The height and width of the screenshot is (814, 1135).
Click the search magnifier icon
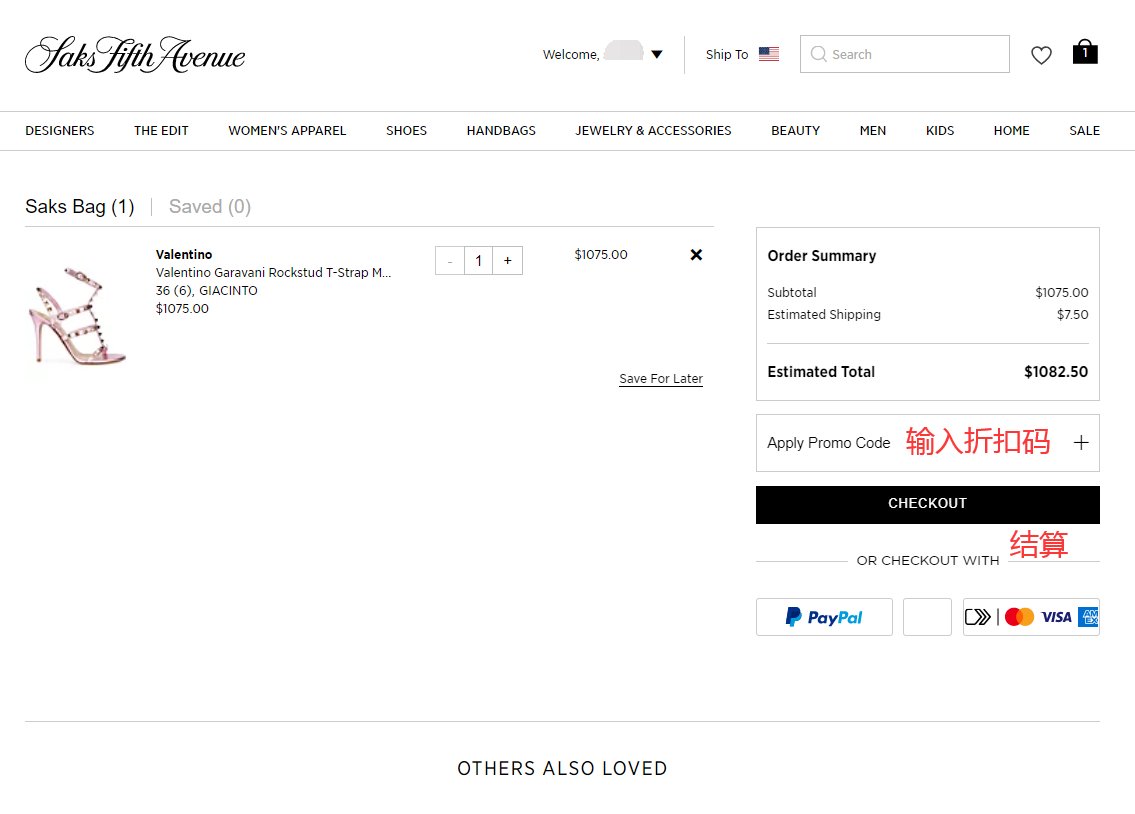(818, 54)
